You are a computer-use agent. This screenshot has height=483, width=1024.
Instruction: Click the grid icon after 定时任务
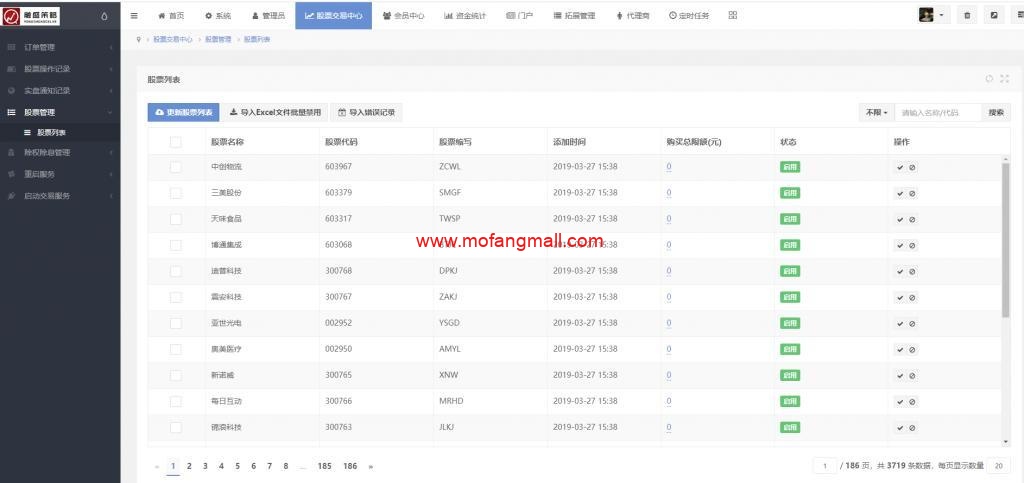pos(733,15)
